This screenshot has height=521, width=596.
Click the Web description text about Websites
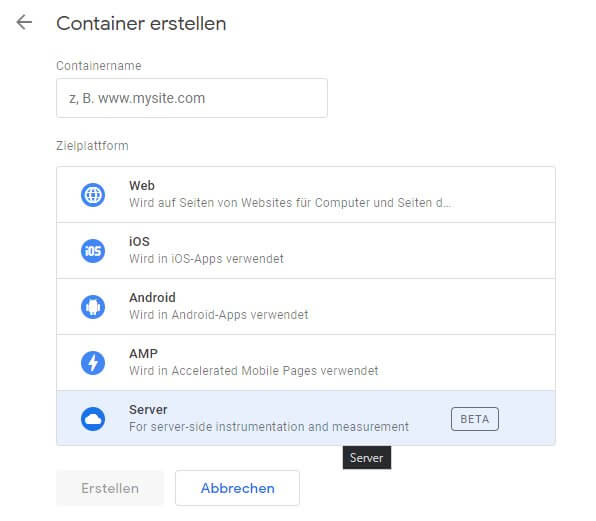click(x=290, y=203)
